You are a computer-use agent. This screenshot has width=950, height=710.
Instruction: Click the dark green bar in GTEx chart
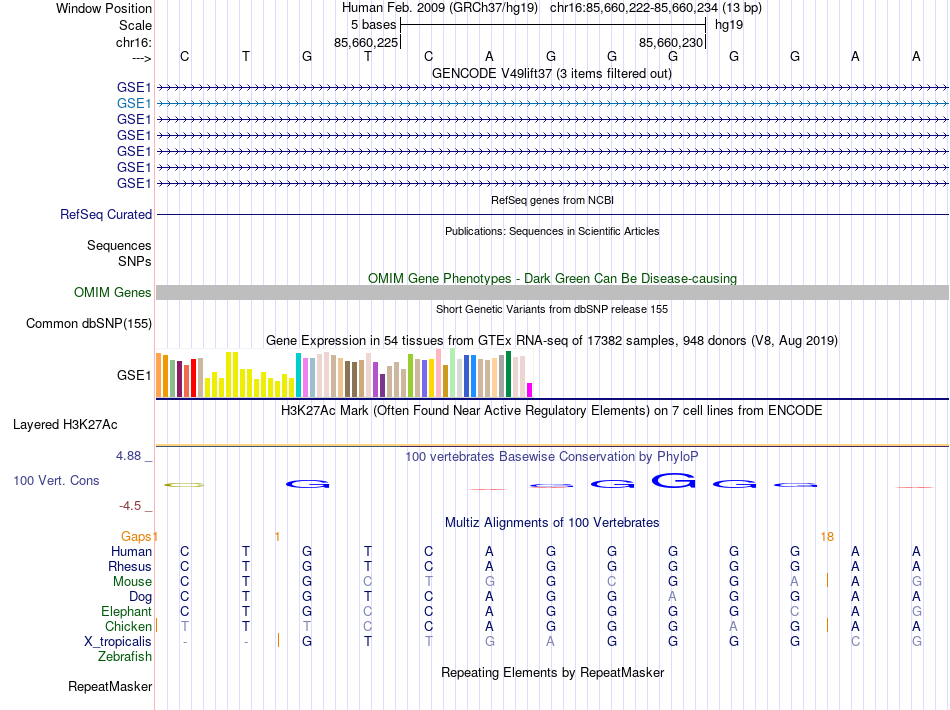click(508, 374)
